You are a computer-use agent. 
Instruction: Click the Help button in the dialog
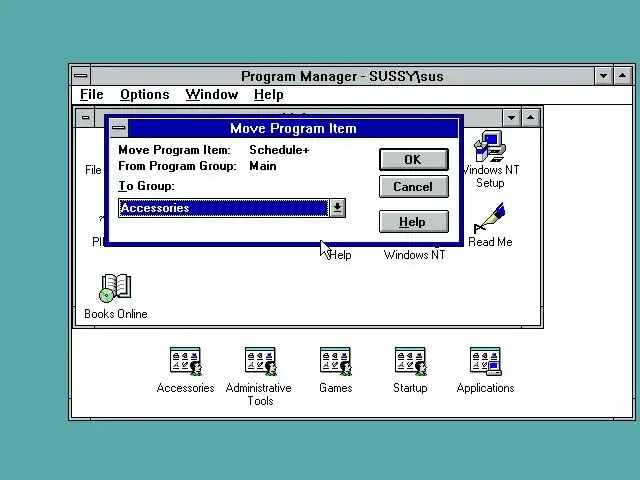click(413, 222)
